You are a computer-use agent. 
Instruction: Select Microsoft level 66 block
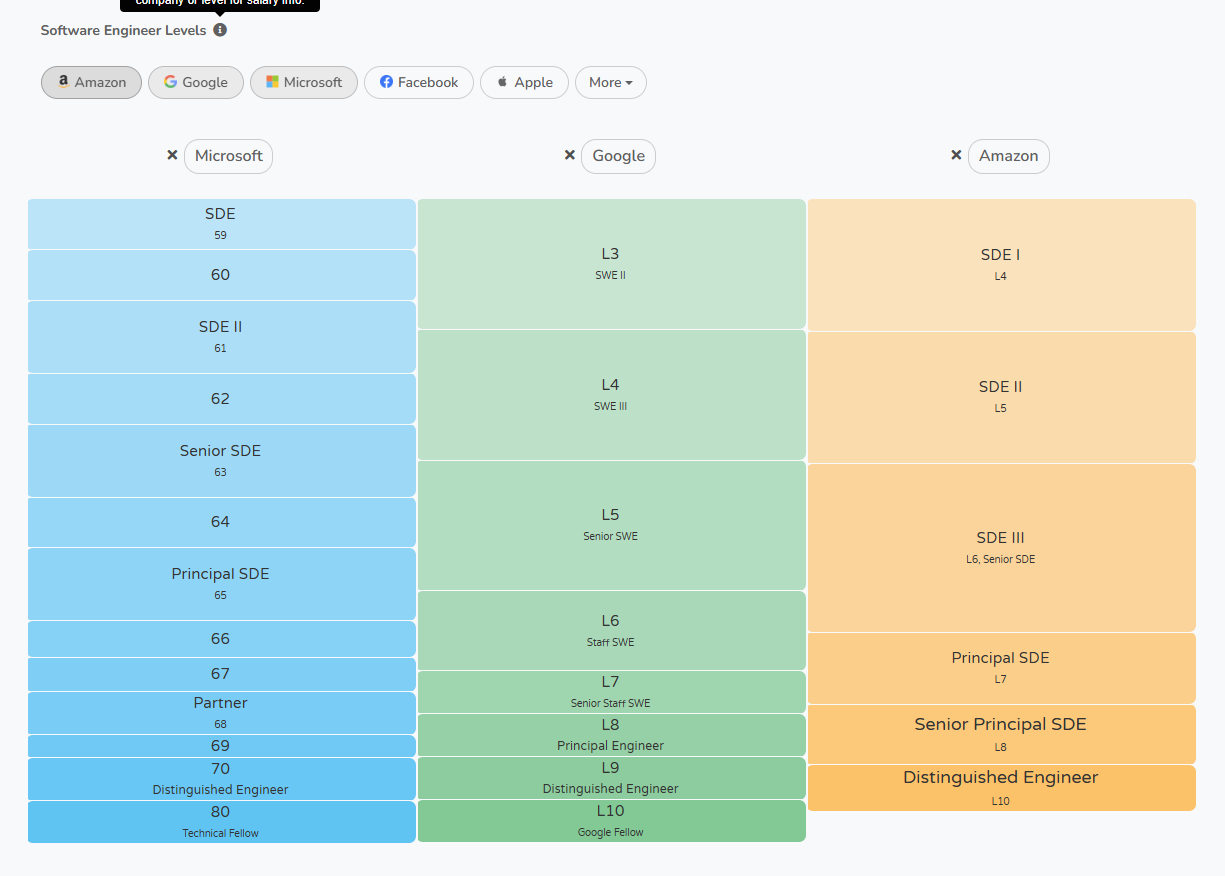tap(221, 639)
